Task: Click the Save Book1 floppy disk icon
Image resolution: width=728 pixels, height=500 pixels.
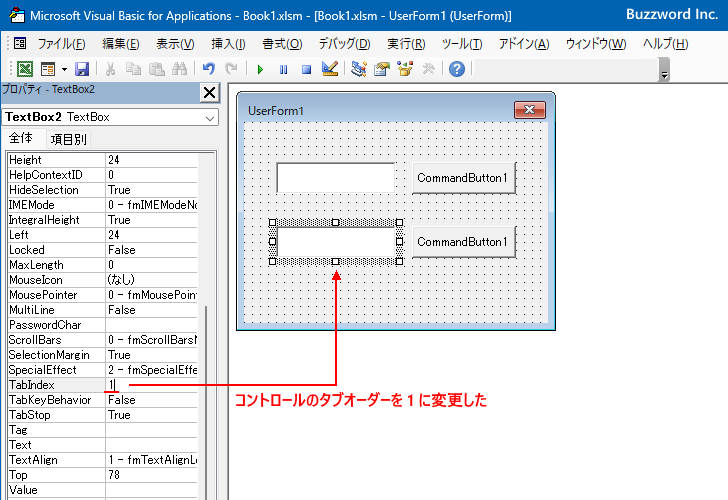Action: [x=82, y=69]
